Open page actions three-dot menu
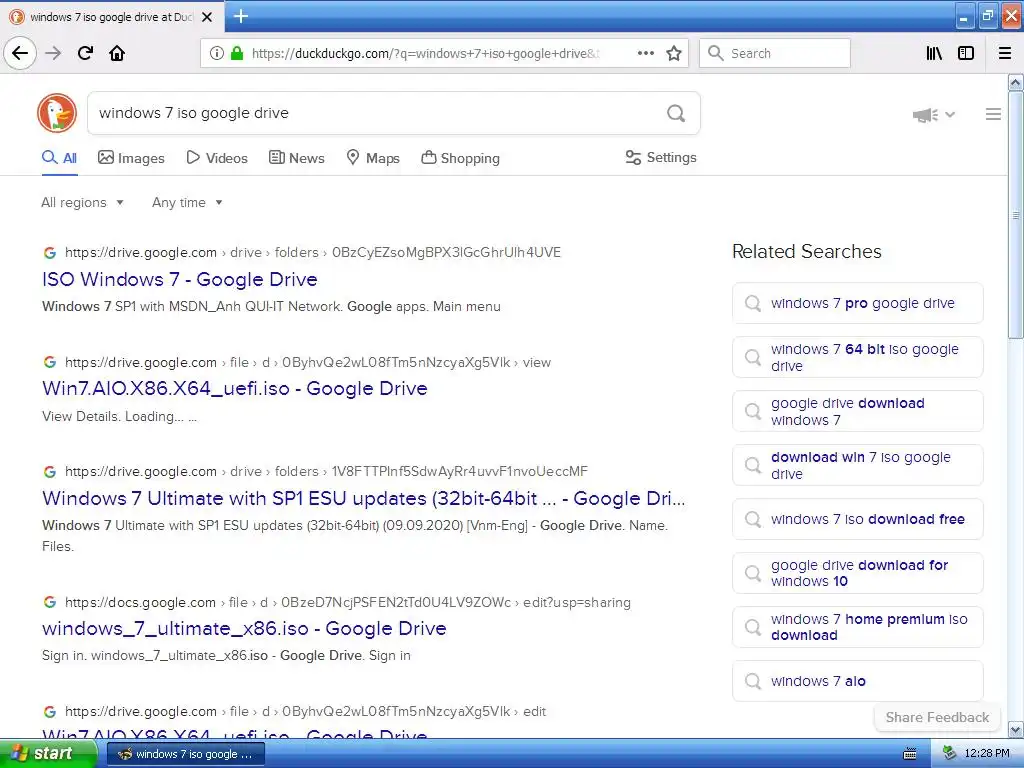Screen dimensions: 1024x768 (x=646, y=53)
